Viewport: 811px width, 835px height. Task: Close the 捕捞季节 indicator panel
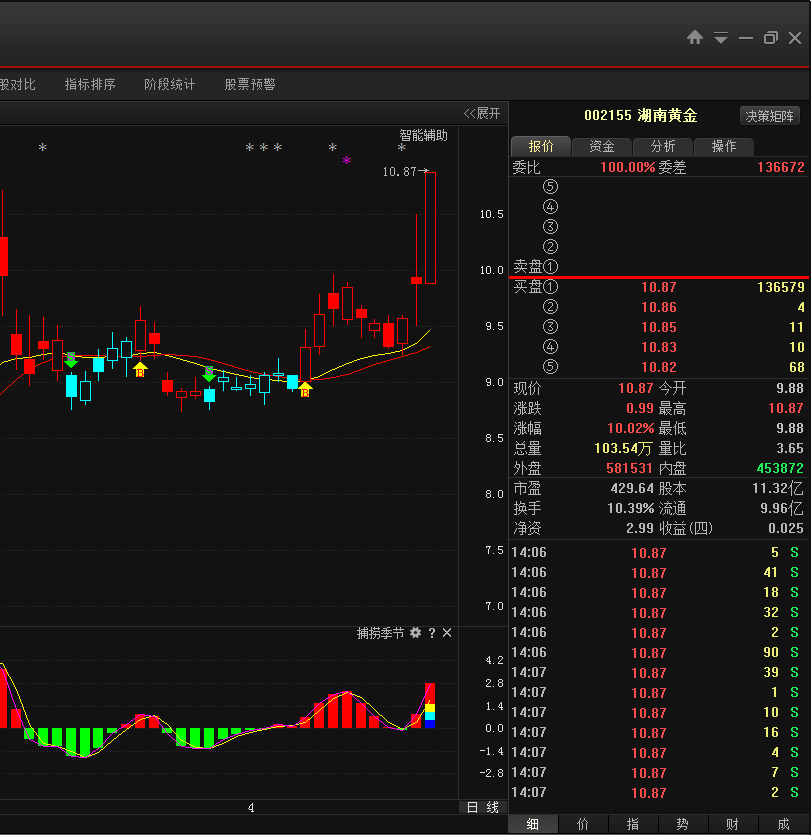point(447,633)
